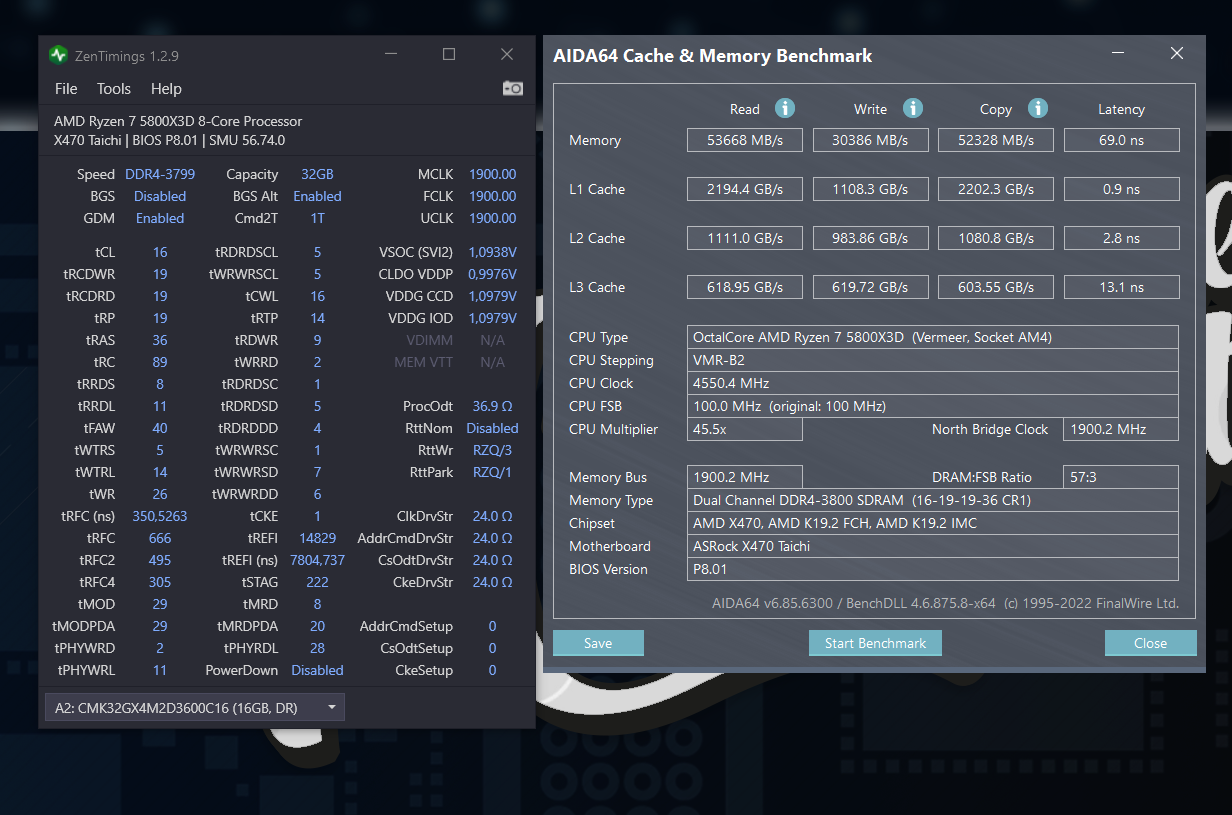Click the BIOS Version P8.01 field
Viewport: 1232px width, 815px height.
coord(933,569)
